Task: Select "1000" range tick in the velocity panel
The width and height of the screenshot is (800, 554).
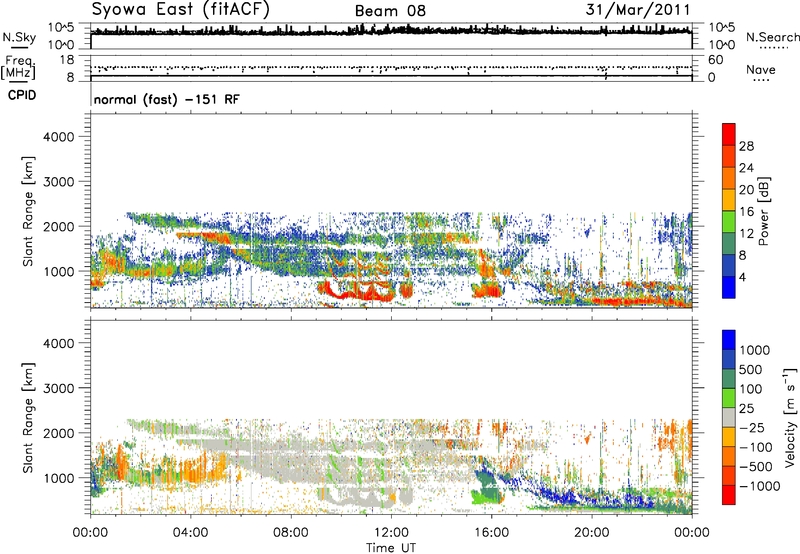Action: pyautogui.click(x=58, y=478)
